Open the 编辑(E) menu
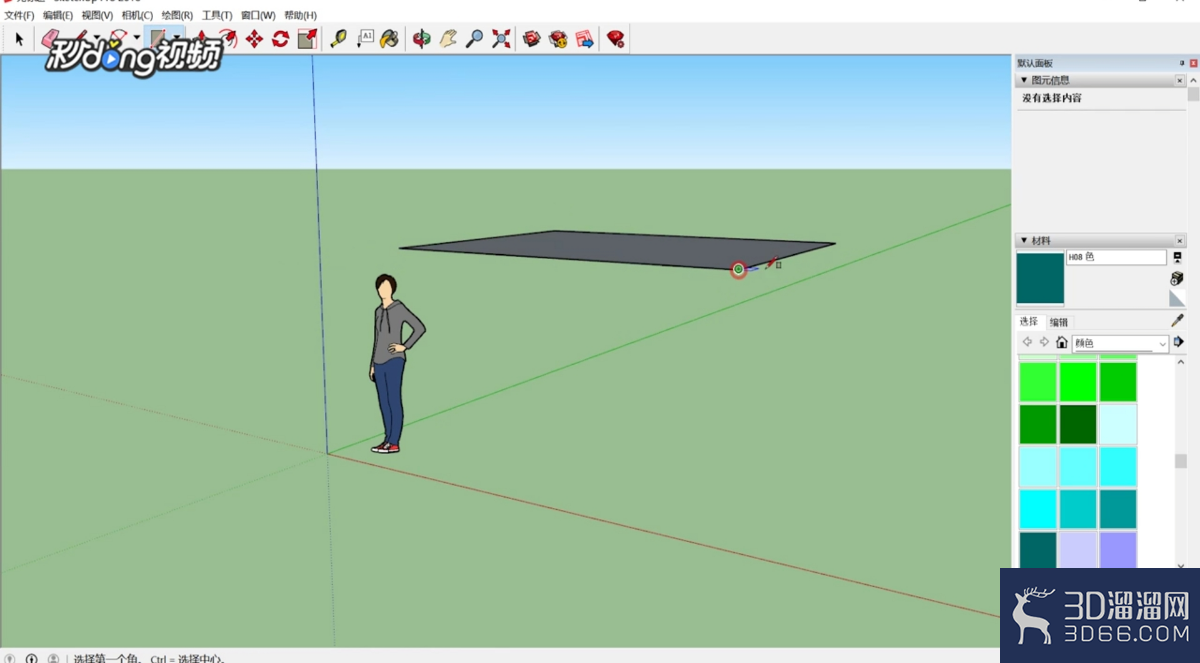The image size is (1200, 663). pyautogui.click(x=57, y=16)
